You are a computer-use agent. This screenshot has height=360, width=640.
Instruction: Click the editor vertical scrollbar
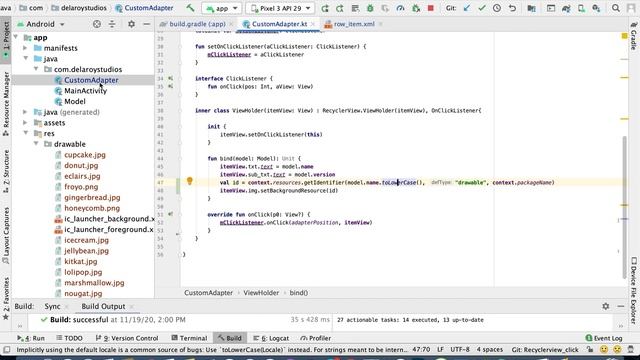point(624,208)
